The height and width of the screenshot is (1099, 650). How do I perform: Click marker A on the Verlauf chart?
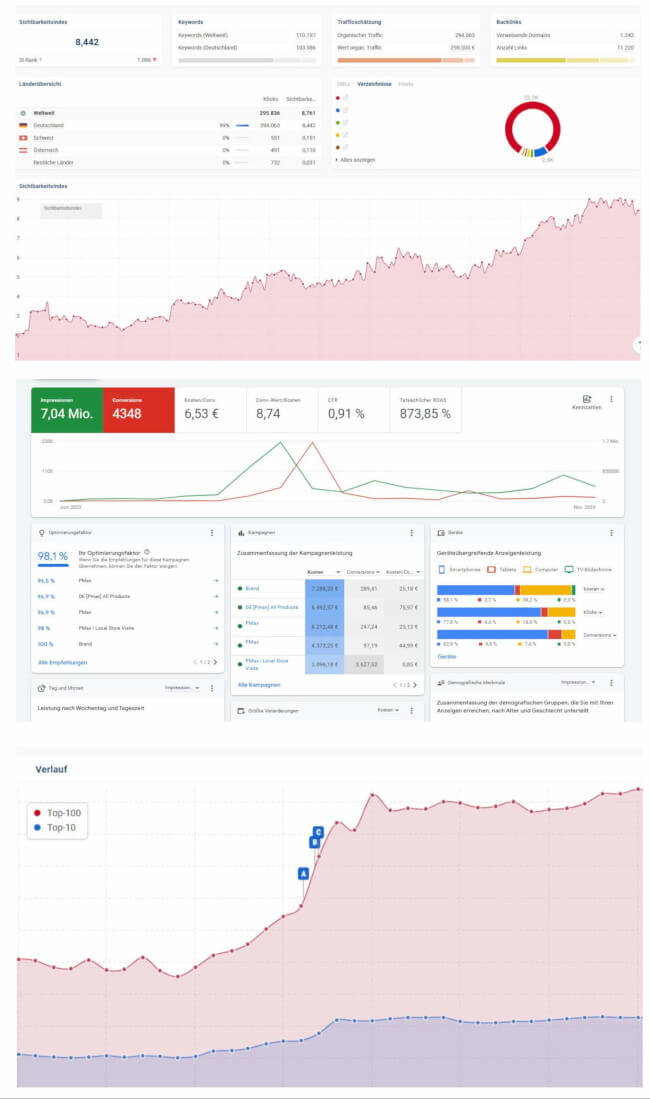coord(303,872)
